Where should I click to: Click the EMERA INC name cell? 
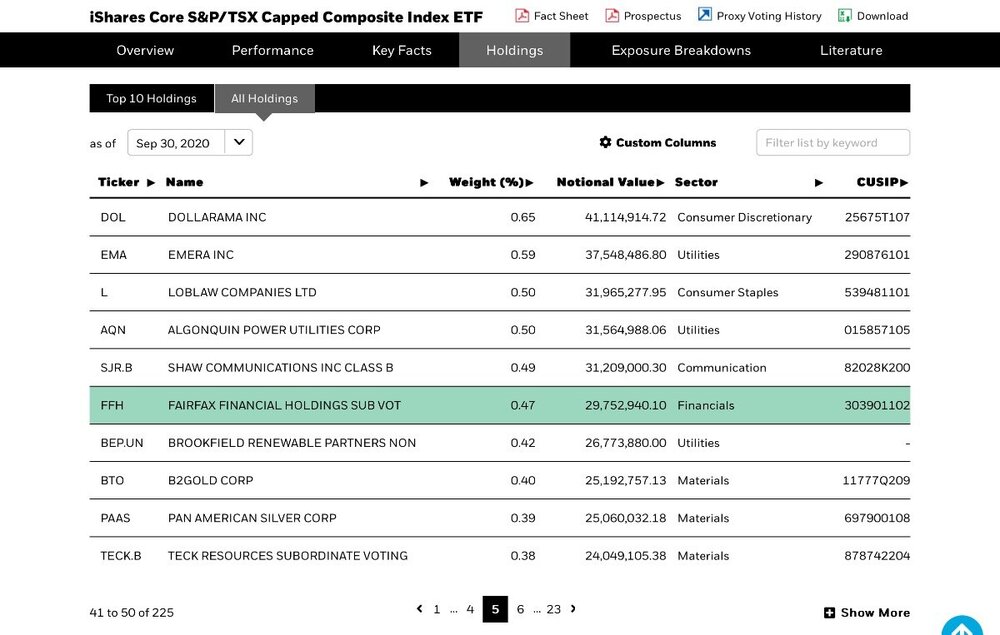(x=201, y=255)
